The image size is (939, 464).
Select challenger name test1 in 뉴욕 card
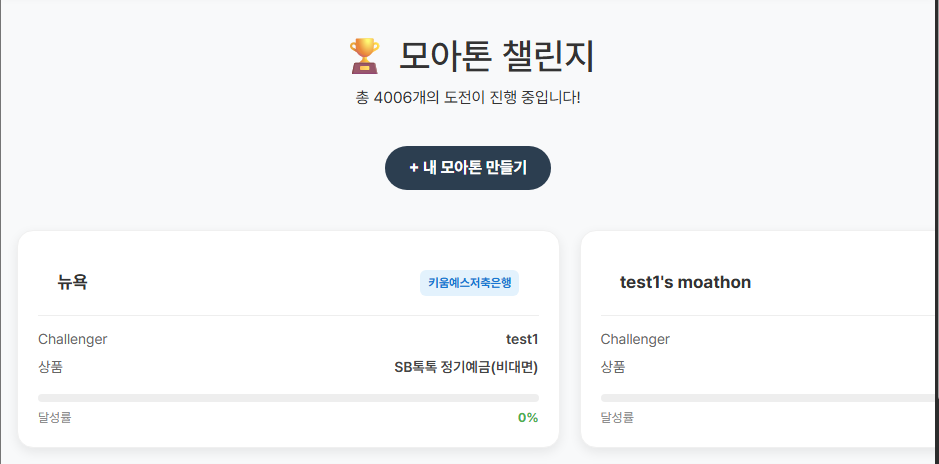[522, 339]
